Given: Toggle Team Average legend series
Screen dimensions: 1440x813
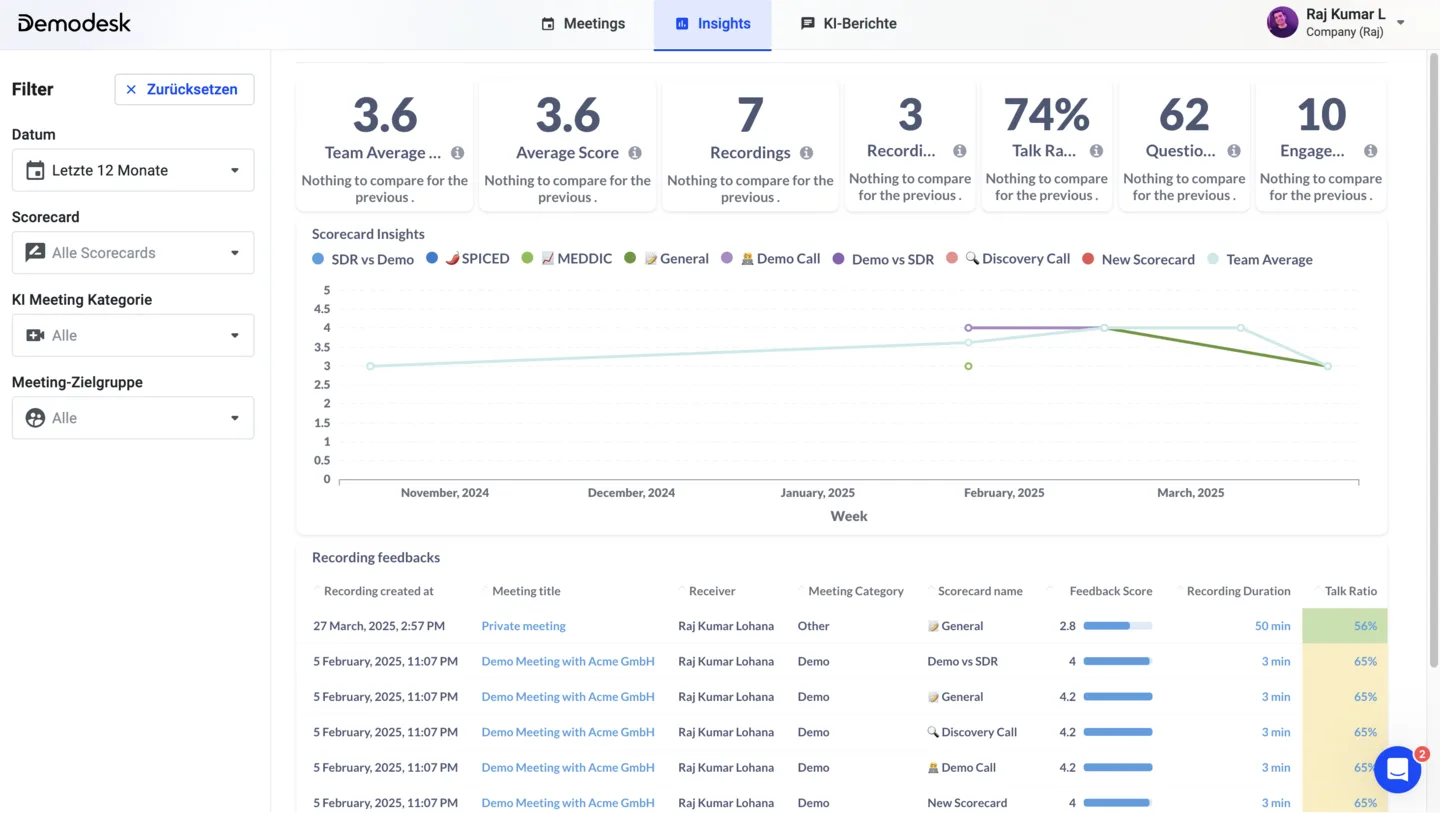Looking at the screenshot, I should 1259,259.
